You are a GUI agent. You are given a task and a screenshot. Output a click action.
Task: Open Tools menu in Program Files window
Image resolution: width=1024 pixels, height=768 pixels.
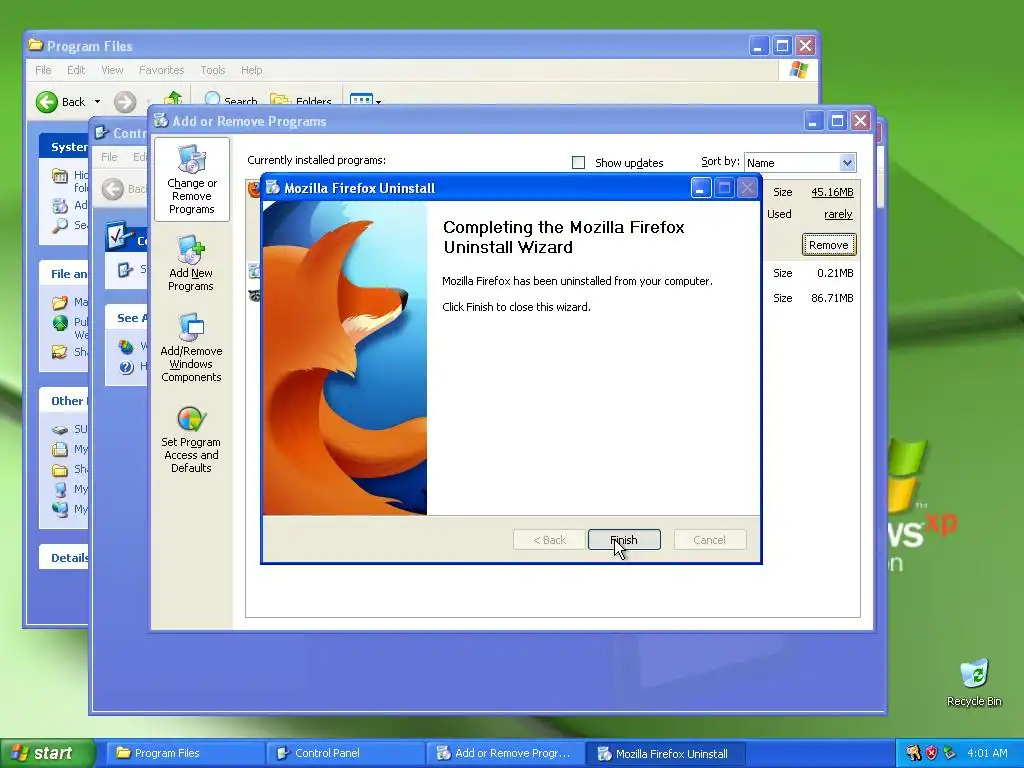pos(212,70)
